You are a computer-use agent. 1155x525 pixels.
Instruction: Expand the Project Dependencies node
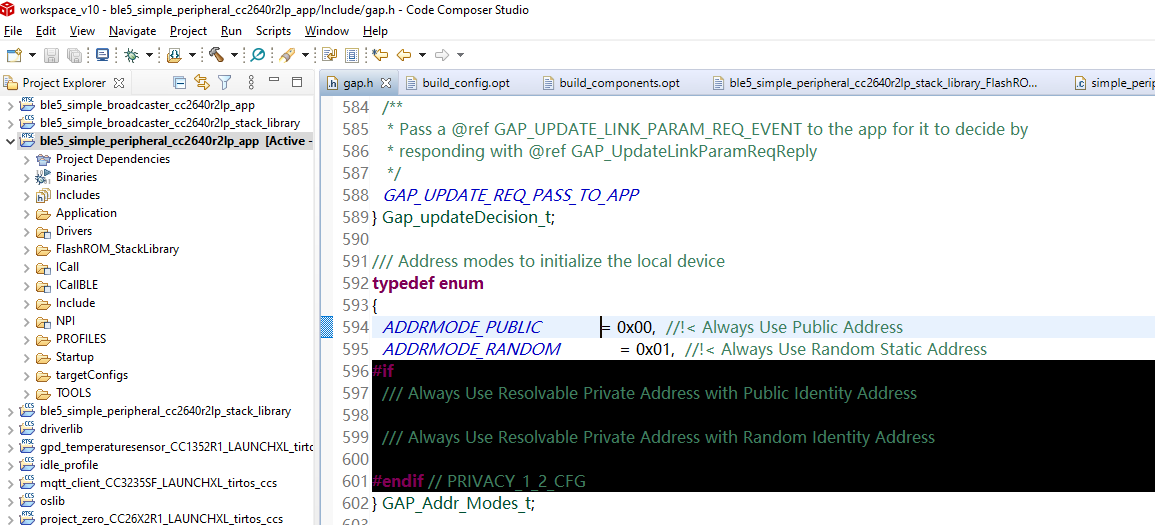tap(27, 159)
